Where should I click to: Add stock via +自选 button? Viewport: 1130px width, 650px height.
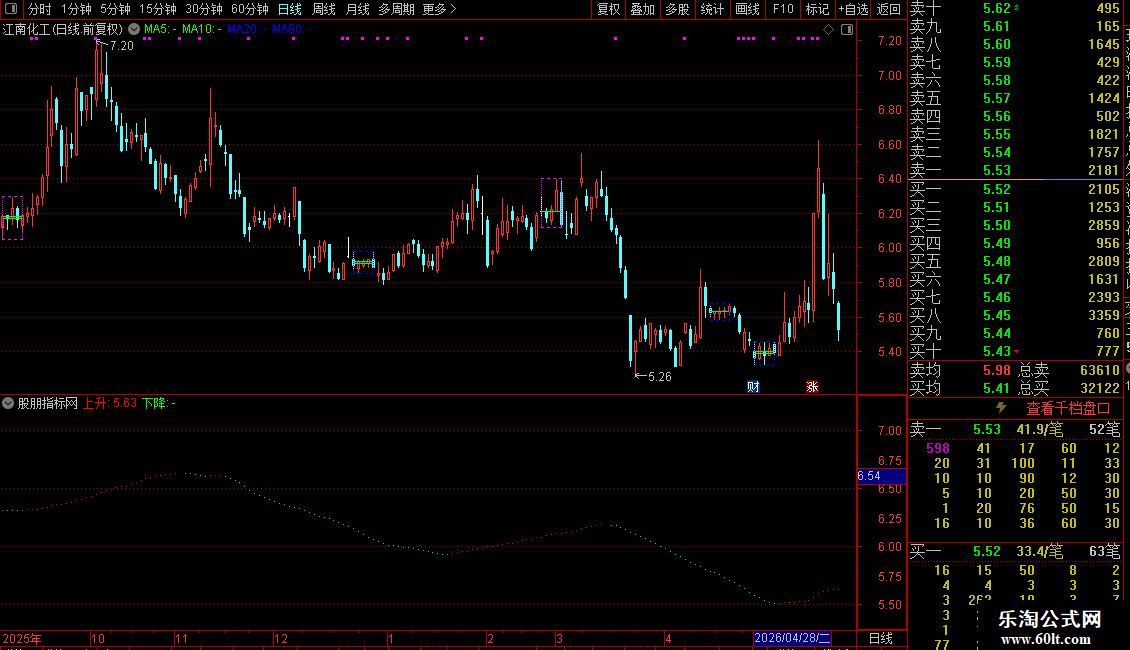(853, 9)
